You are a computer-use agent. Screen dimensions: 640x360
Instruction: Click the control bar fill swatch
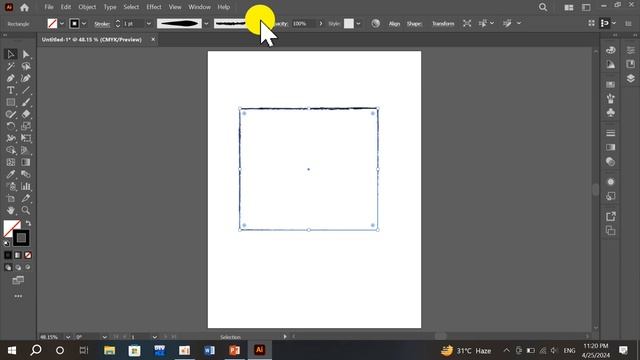[52, 24]
